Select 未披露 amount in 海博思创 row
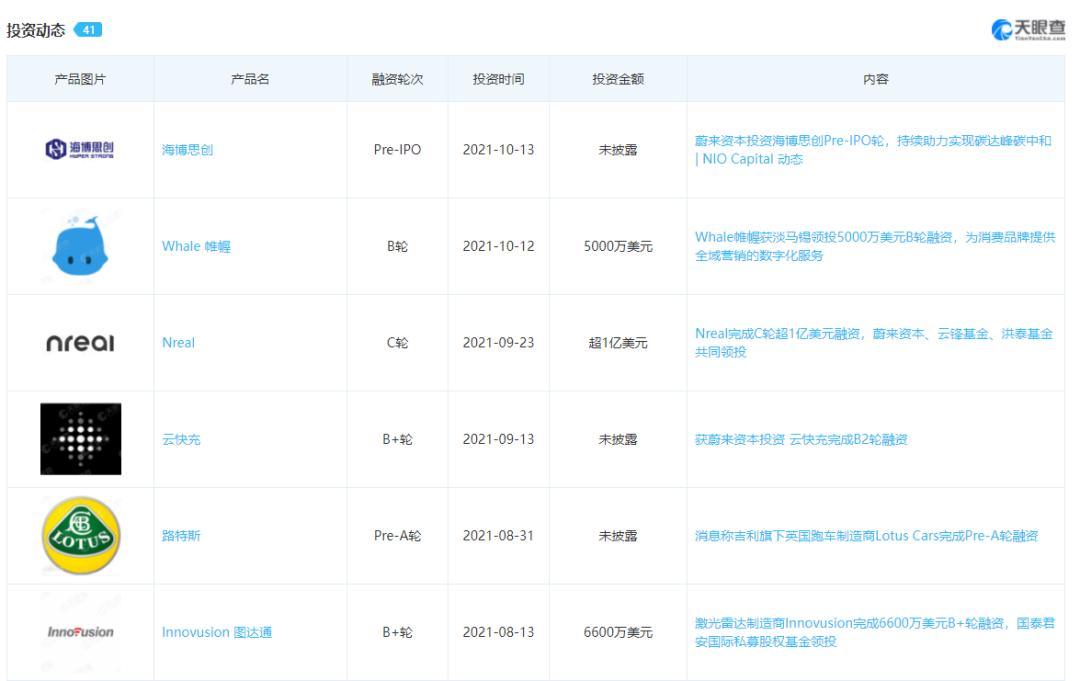This screenshot has width=1080, height=681. (618, 150)
